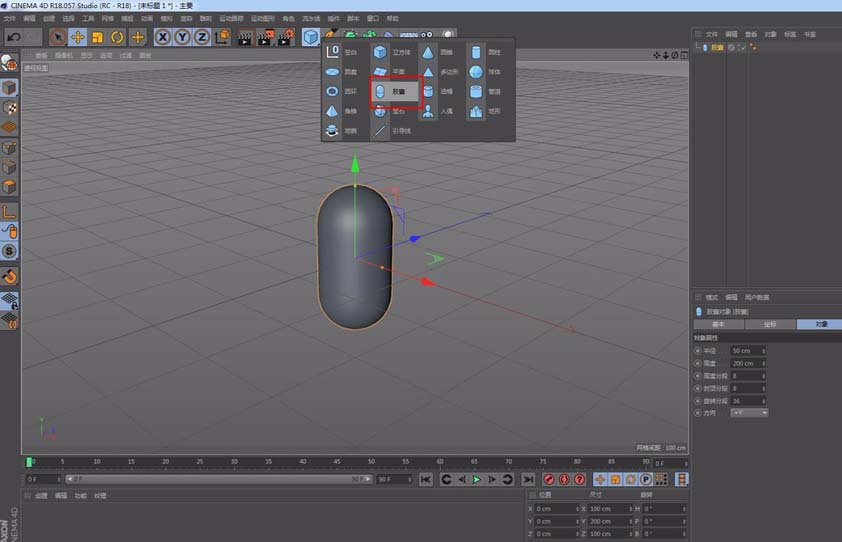This screenshot has height=542, width=842.
Task: Click the height (高度) stepper arrows
Action: [x=764, y=363]
